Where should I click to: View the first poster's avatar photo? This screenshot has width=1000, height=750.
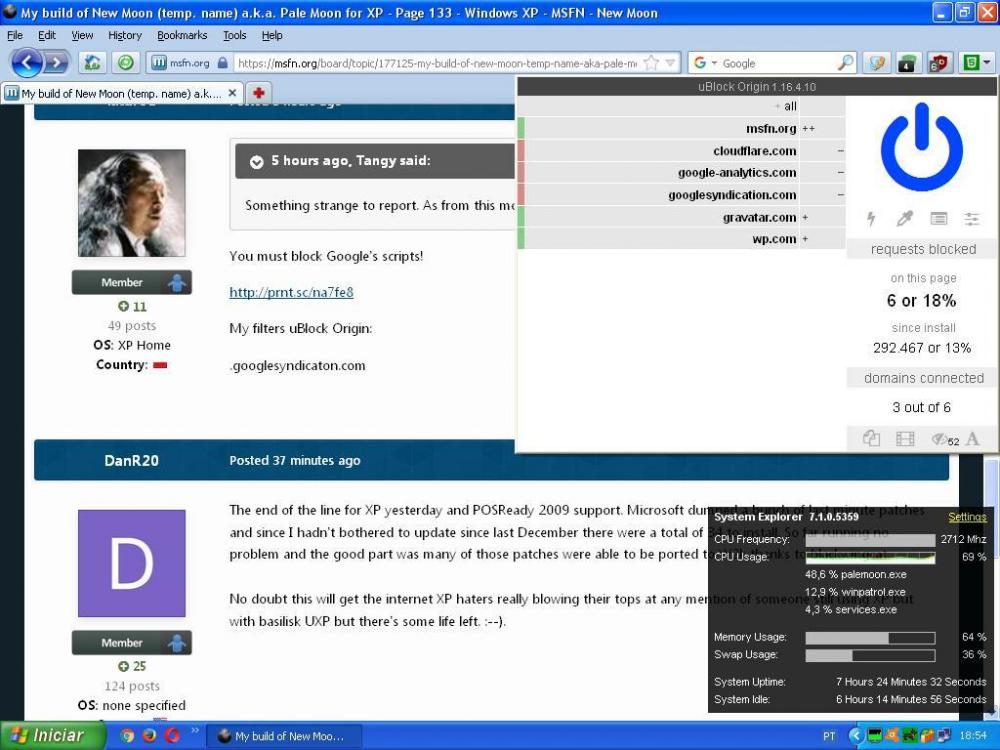pyautogui.click(x=131, y=203)
